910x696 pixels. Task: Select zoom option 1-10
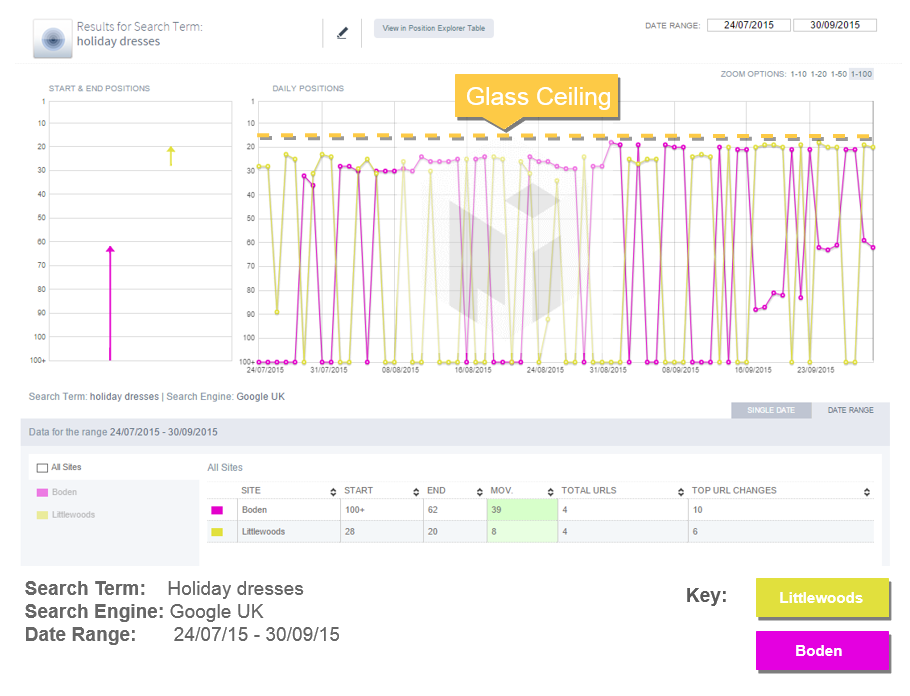click(x=799, y=74)
